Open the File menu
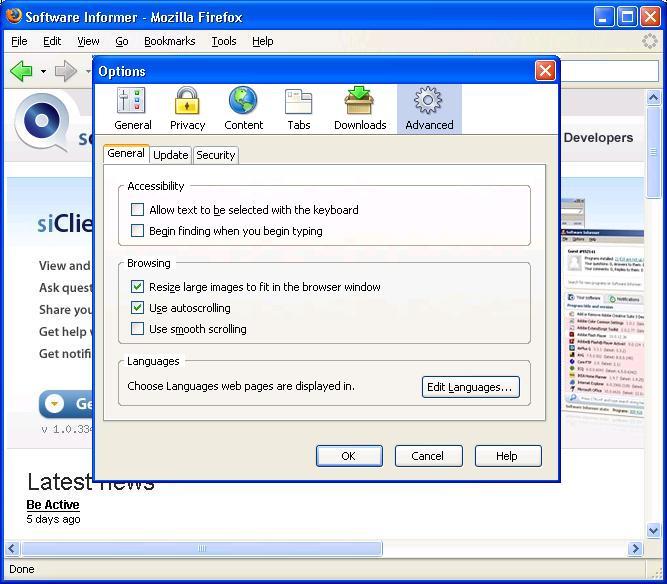This screenshot has height=584, width=667. tap(19, 41)
